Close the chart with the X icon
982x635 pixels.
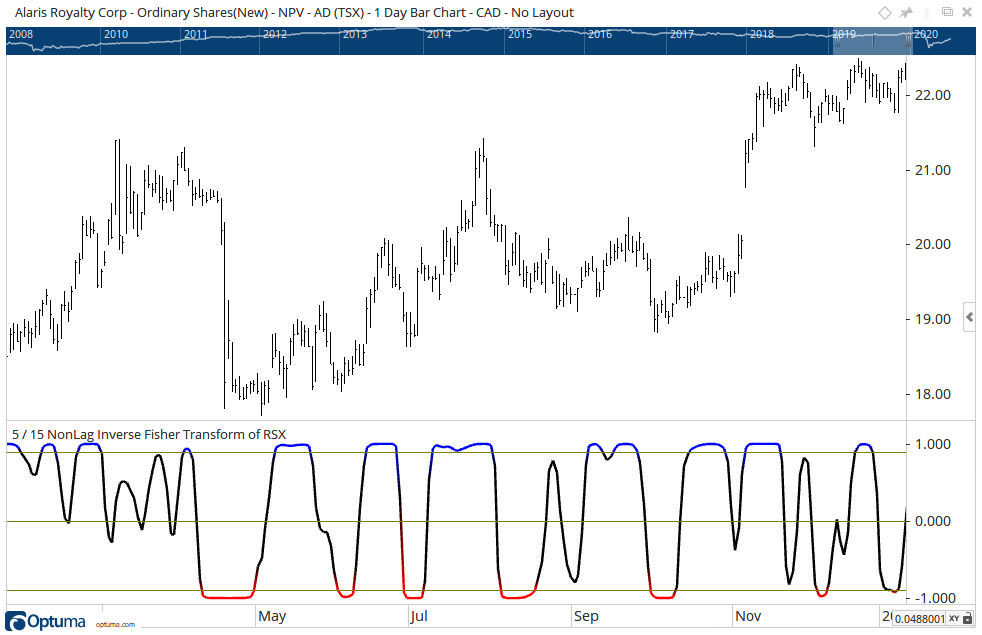point(967,12)
